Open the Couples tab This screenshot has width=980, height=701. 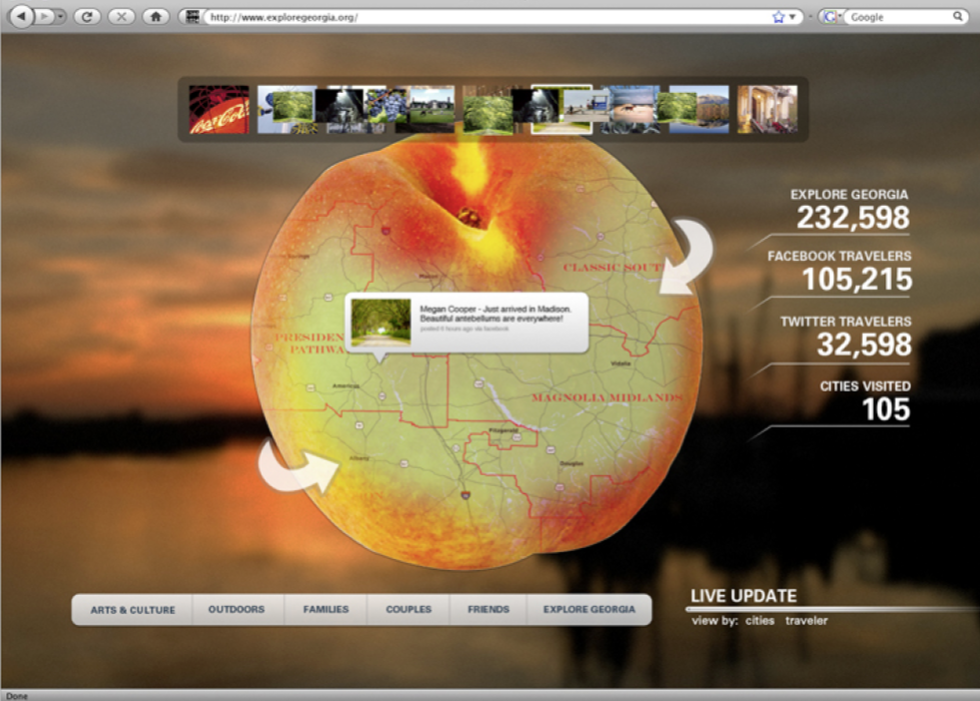[x=408, y=609]
